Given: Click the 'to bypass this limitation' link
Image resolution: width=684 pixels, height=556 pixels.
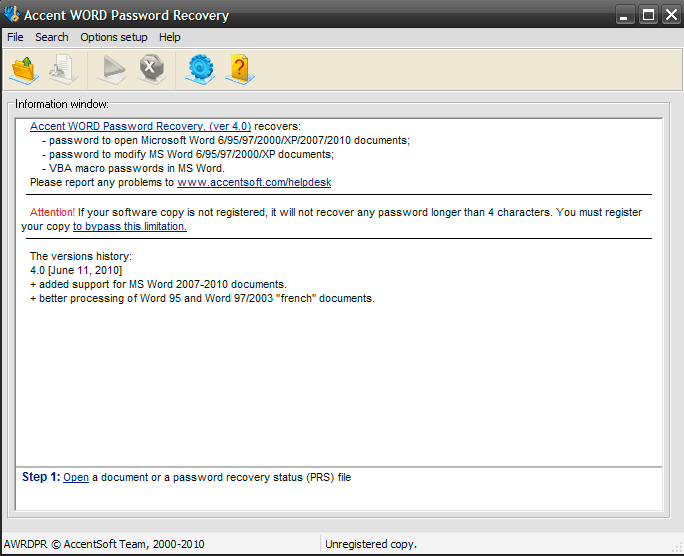Looking at the screenshot, I should point(130,226).
